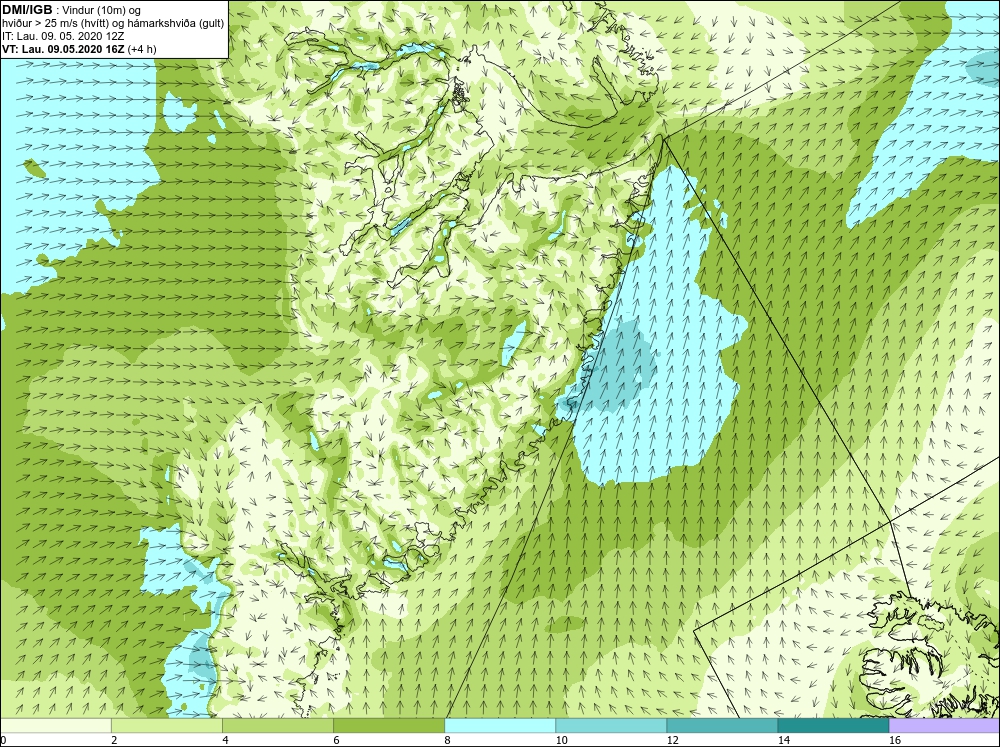The width and height of the screenshot is (1000, 747).
Task: Click the legend value '16'
Action: coord(895,740)
